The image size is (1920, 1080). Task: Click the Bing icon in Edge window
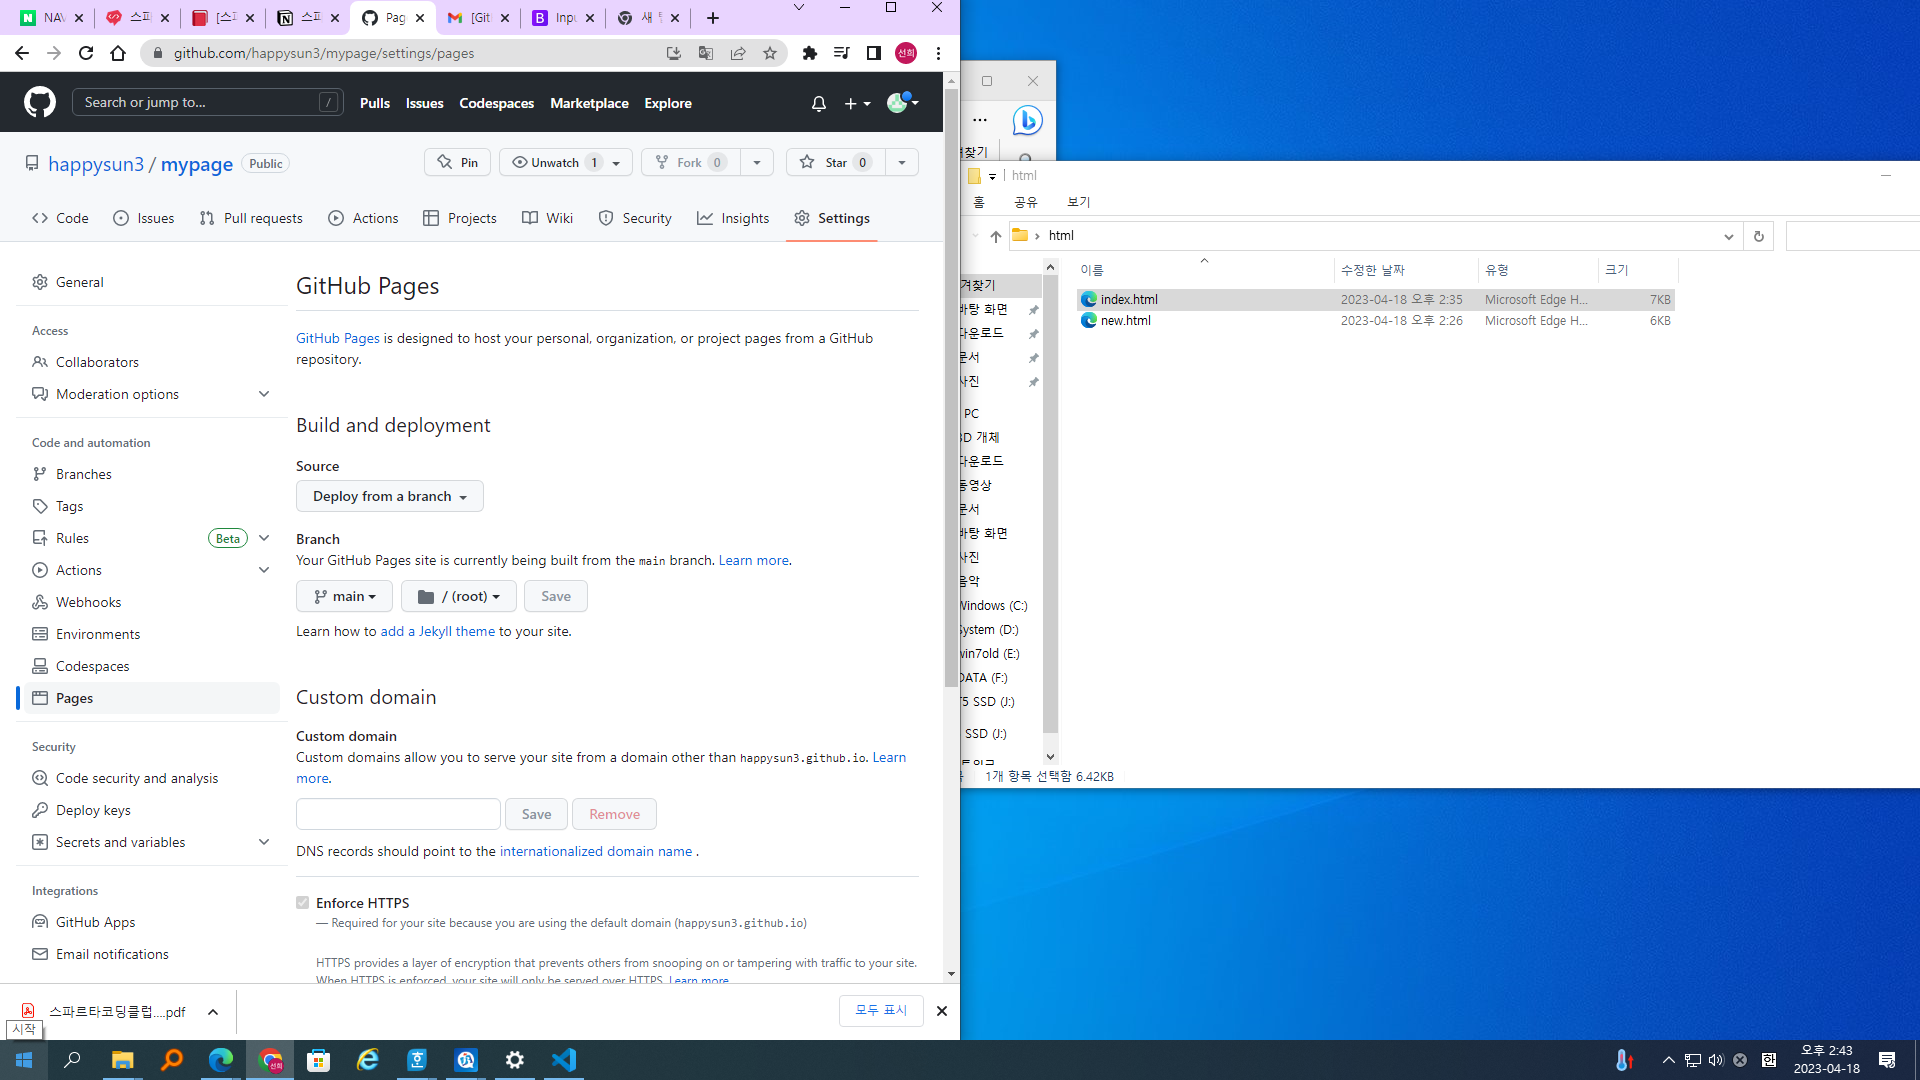(x=1027, y=120)
